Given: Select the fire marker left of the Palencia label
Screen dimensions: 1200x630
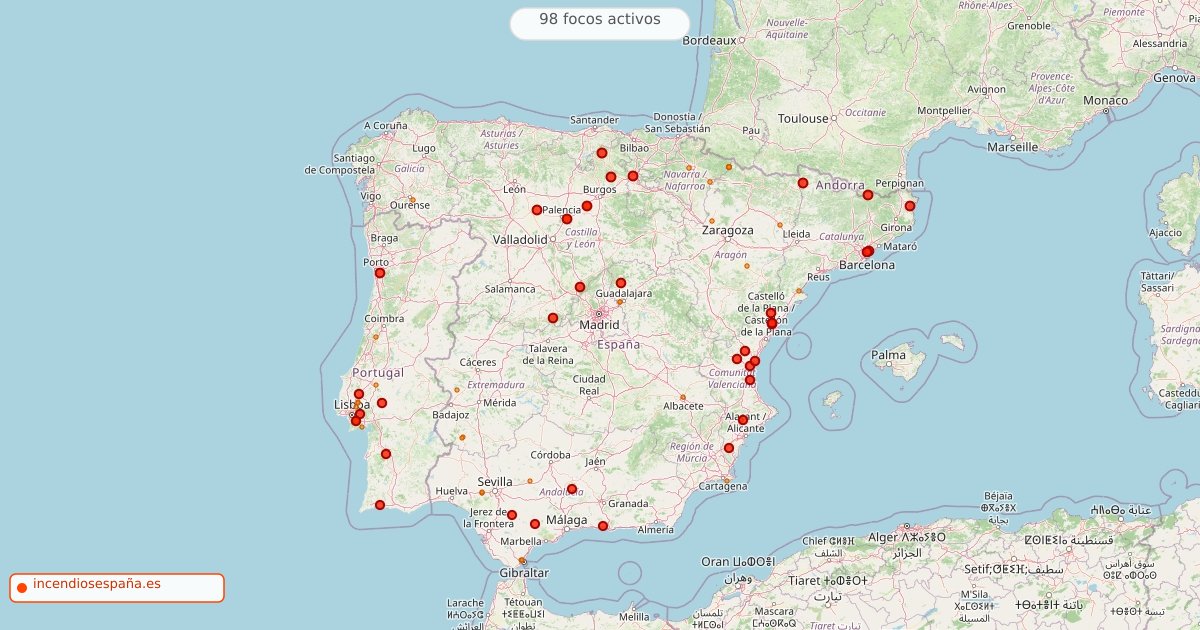Looking at the screenshot, I should [537, 210].
